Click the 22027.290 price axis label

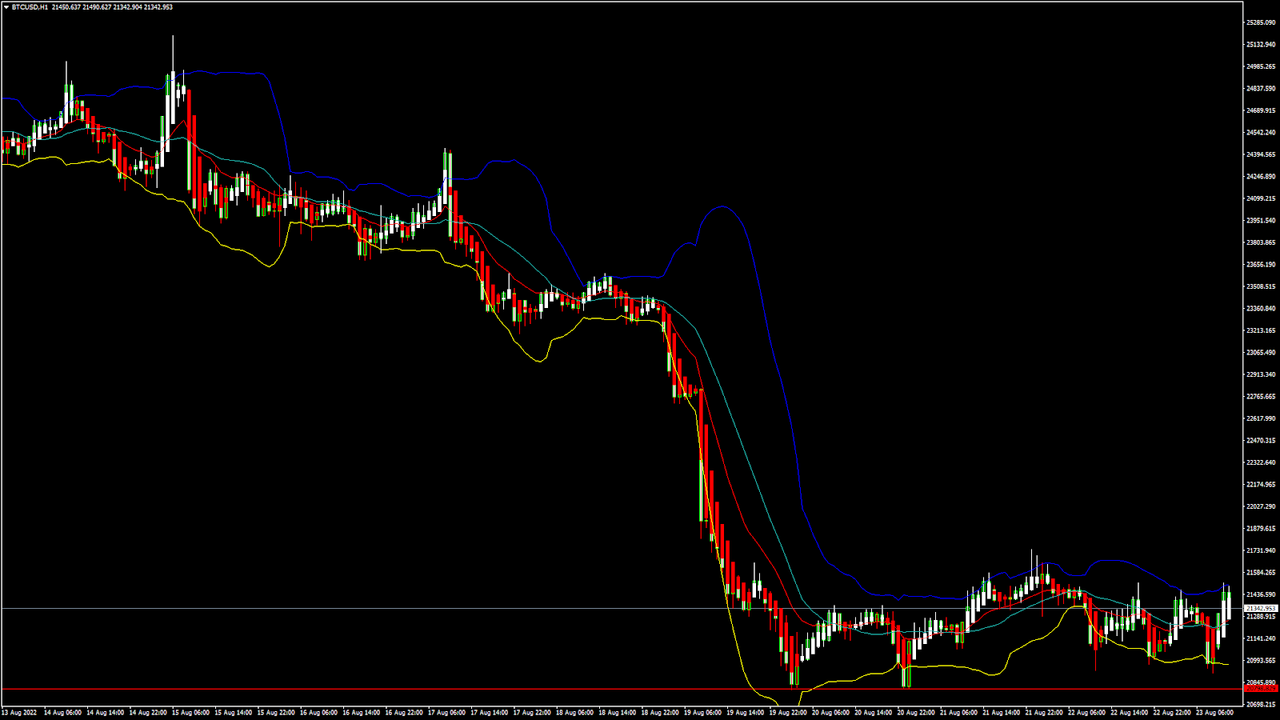pos(1262,506)
